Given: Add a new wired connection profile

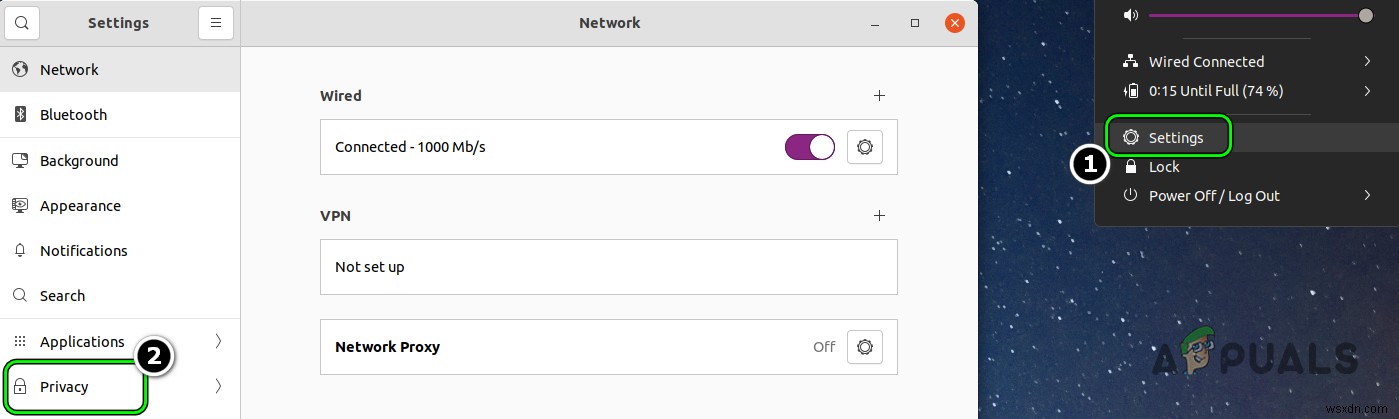Looking at the screenshot, I should coord(879,96).
